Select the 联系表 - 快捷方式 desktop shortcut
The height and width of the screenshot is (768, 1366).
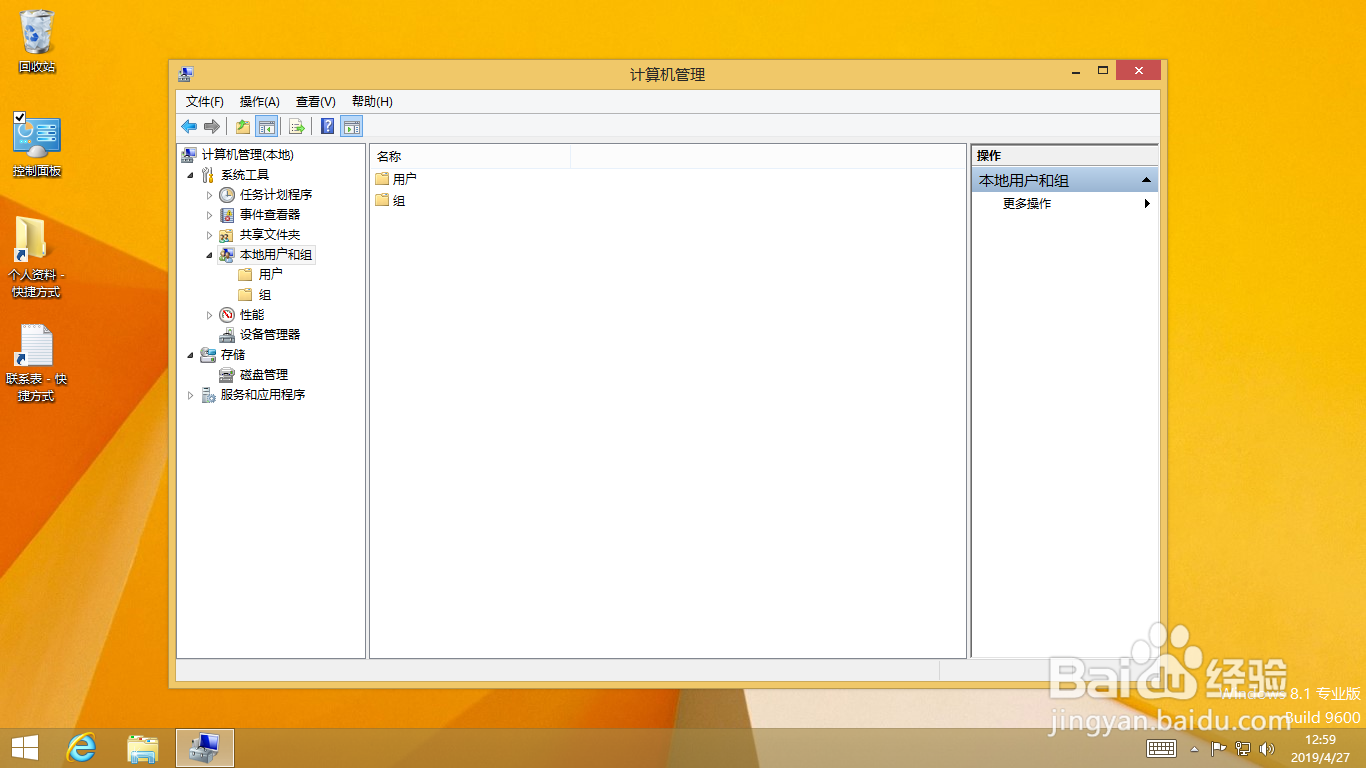(x=36, y=362)
